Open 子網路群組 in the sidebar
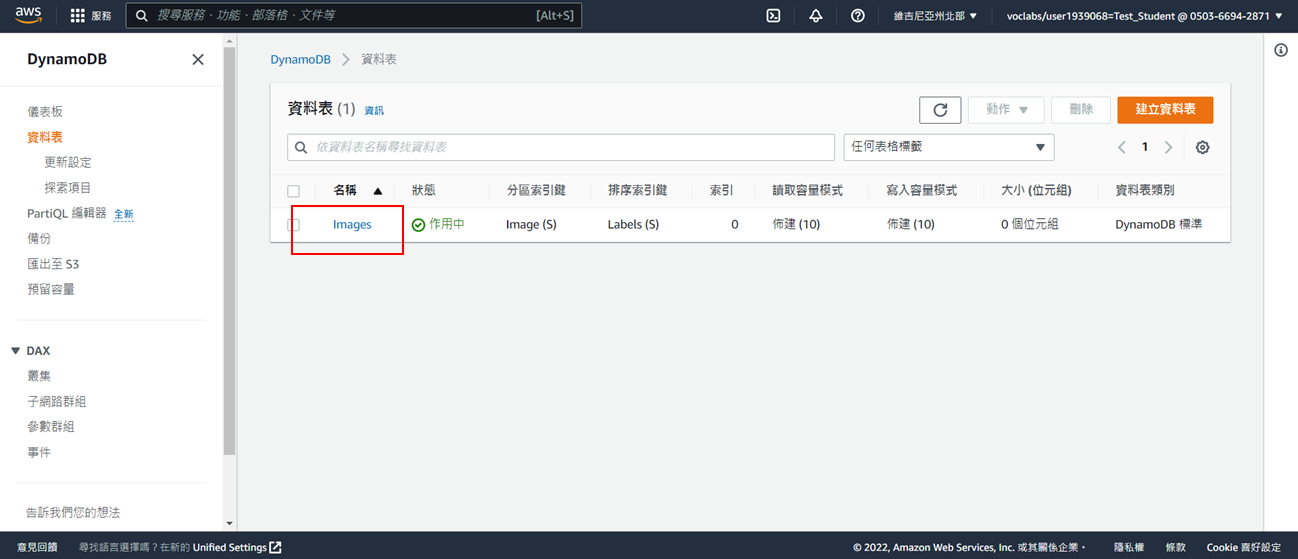The height and width of the screenshot is (559, 1298). (57, 401)
